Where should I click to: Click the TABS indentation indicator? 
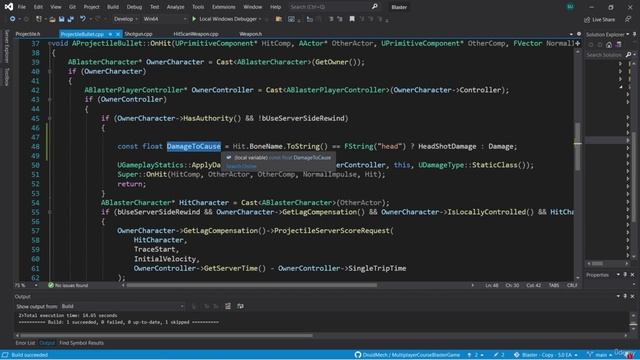coord(554,285)
